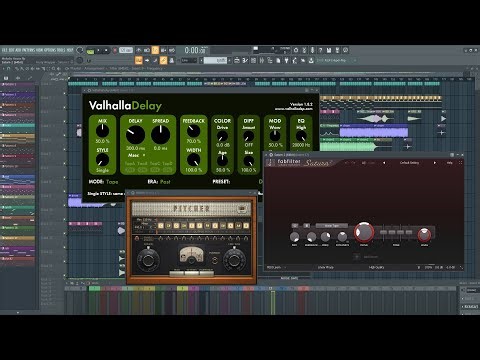Click the tempo display field
This screenshot has width=480, height=360.
[126, 50]
